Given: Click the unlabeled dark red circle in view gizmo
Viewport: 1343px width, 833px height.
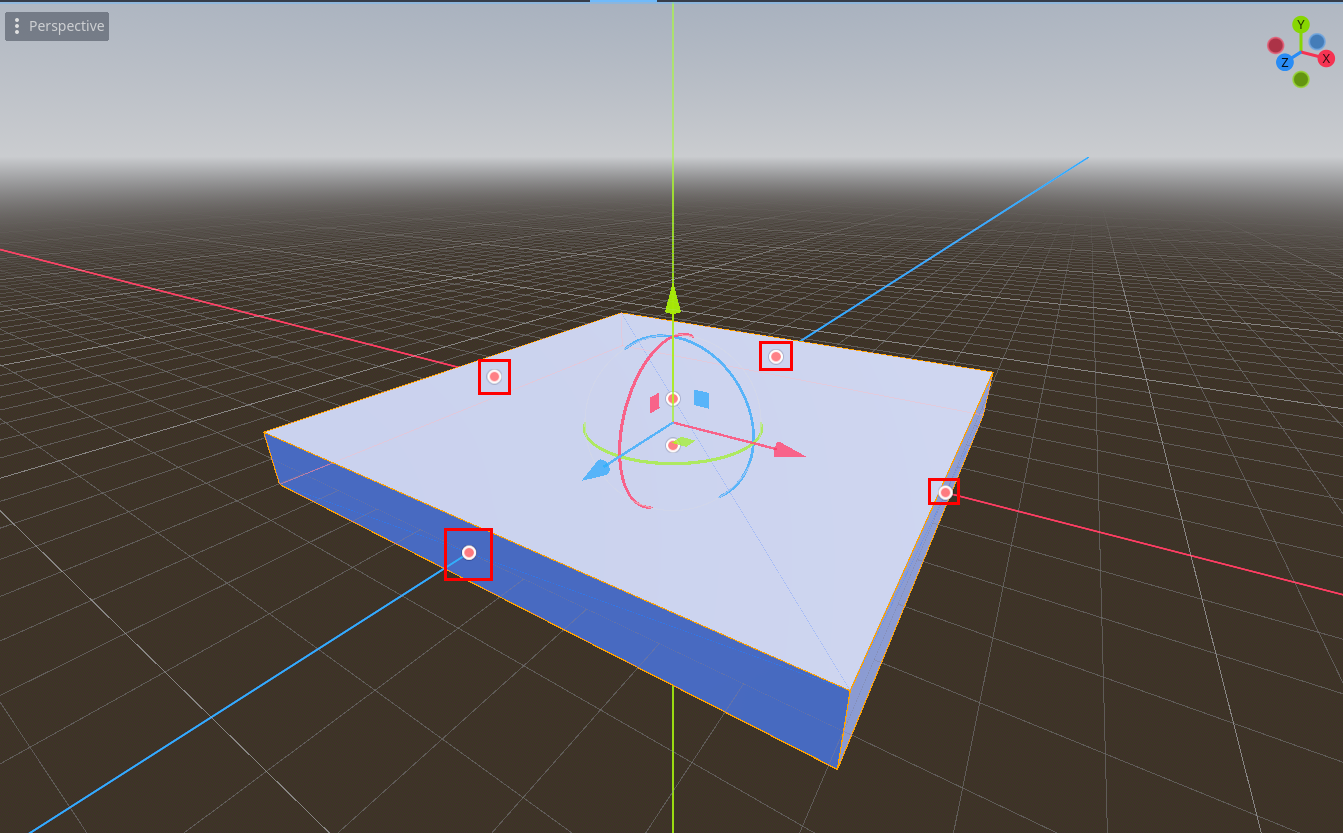Looking at the screenshot, I should tap(1276, 45).
